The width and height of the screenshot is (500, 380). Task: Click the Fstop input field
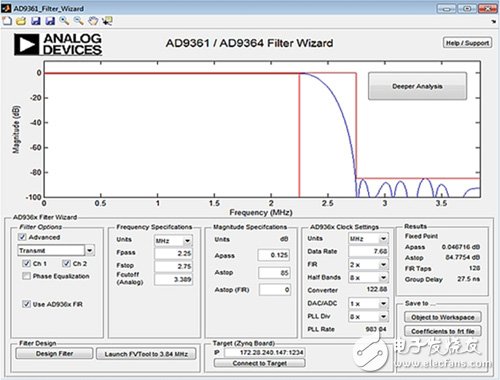tap(173, 266)
